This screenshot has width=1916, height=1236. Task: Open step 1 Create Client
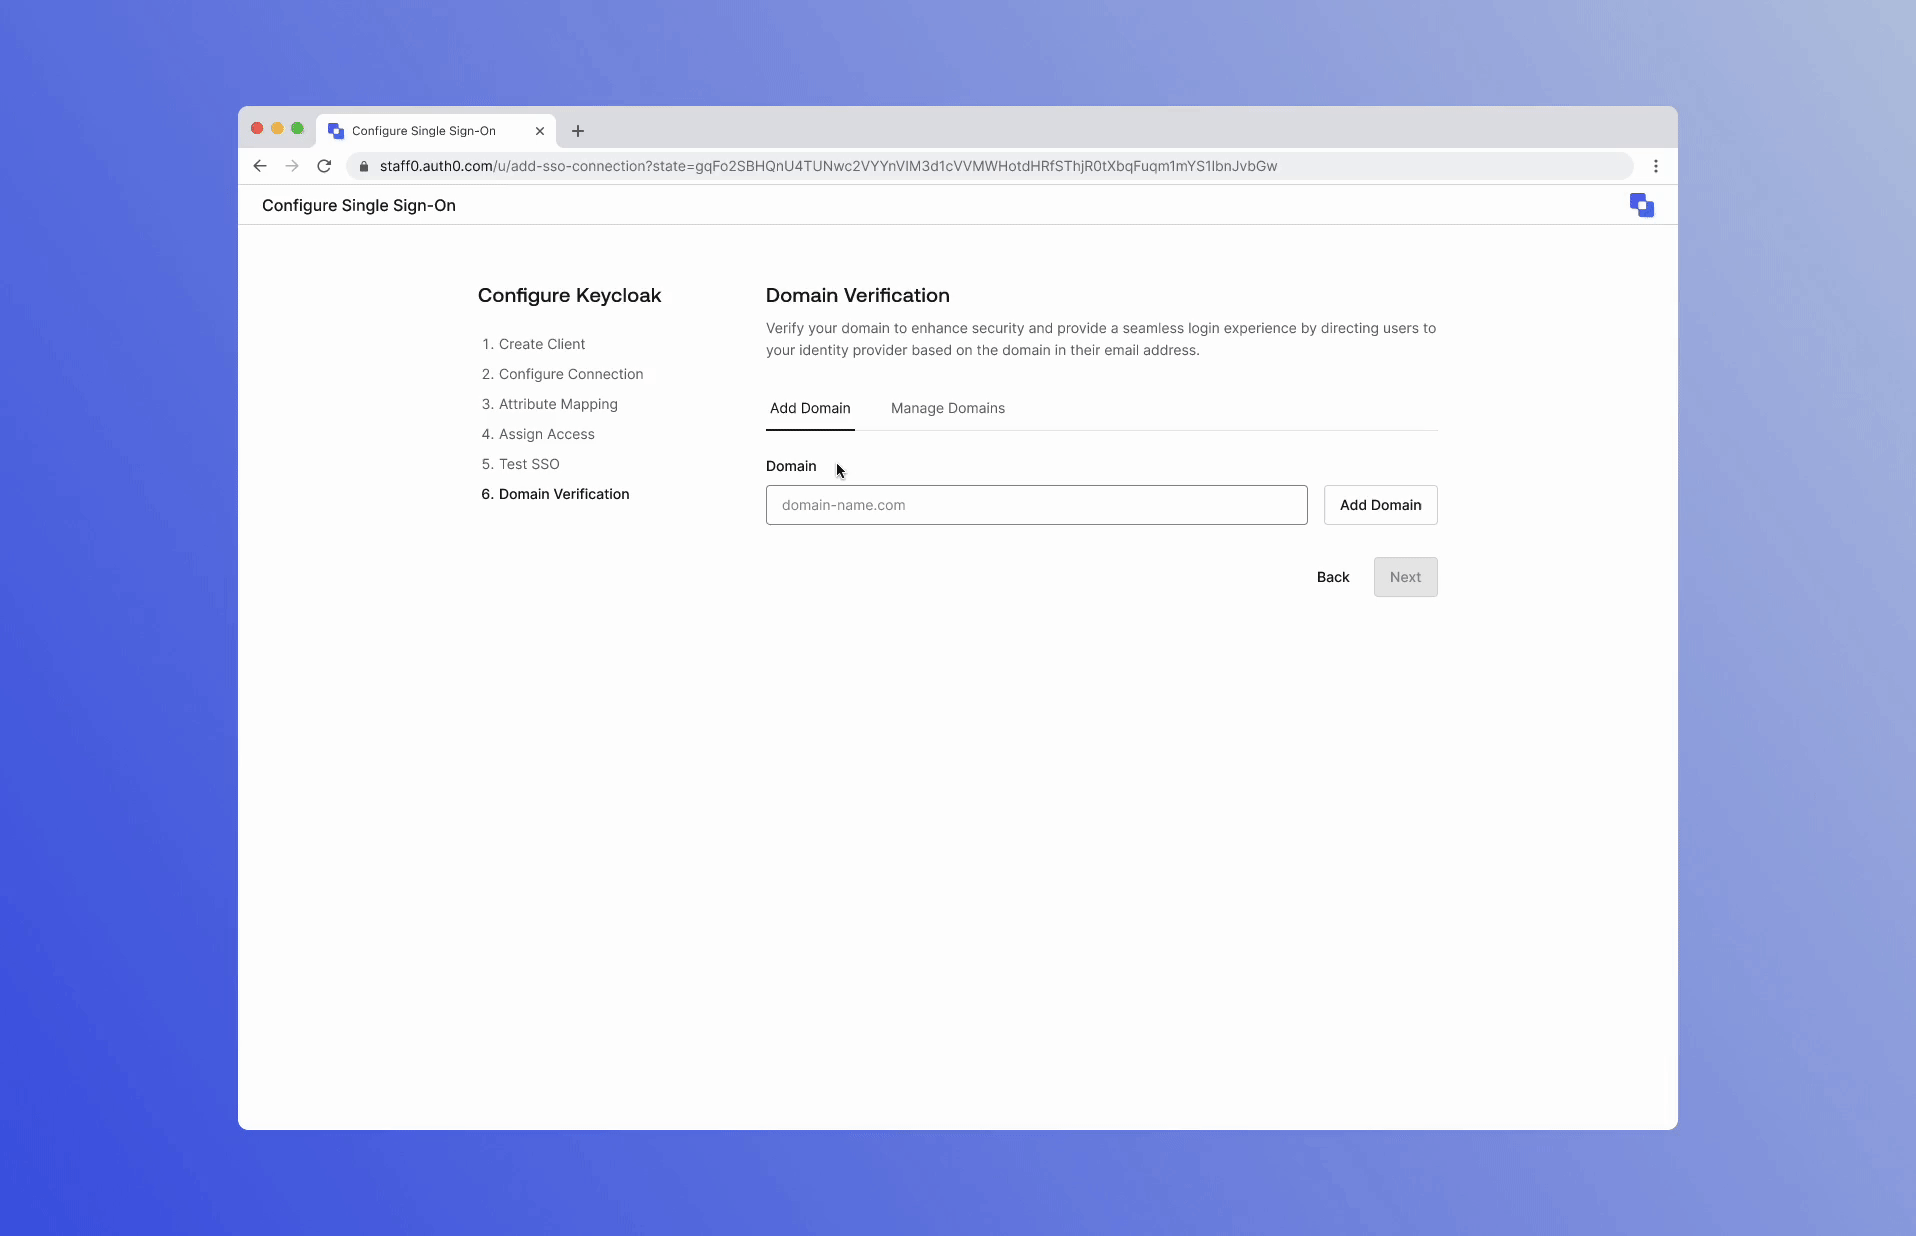point(534,344)
